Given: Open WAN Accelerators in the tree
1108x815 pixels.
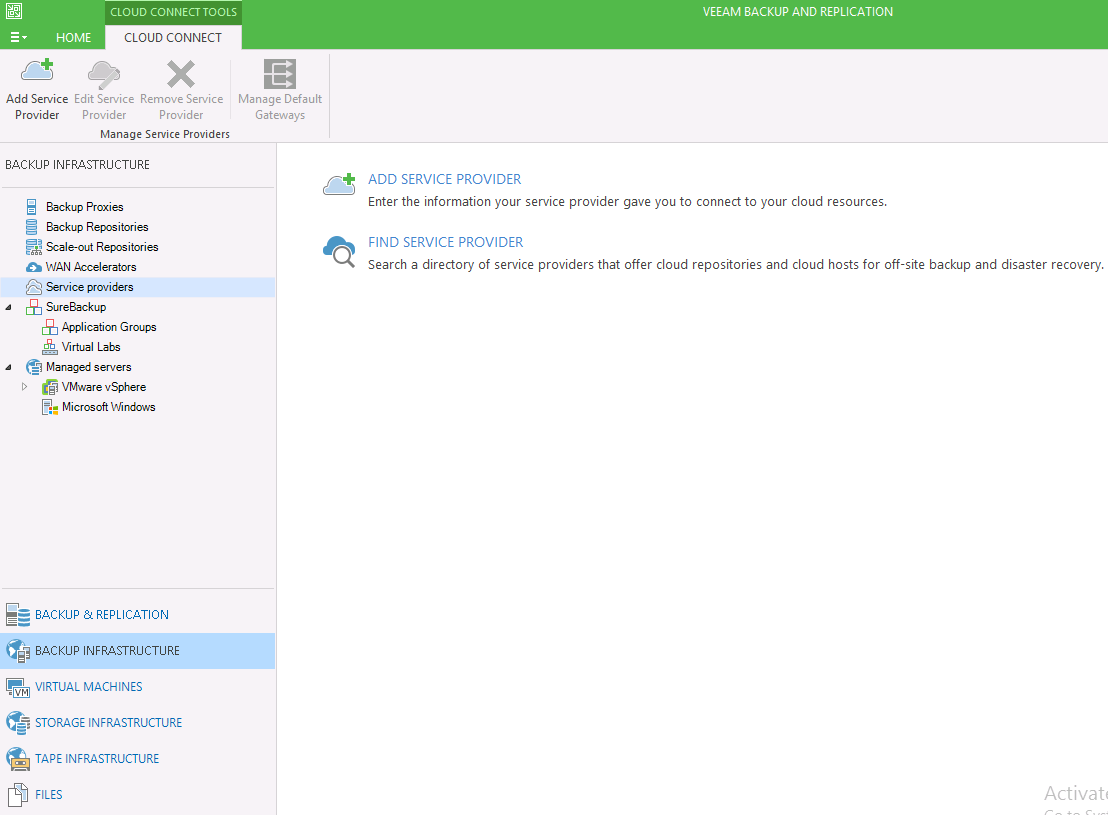Looking at the screenshot, I should click(x=91, y=266).
